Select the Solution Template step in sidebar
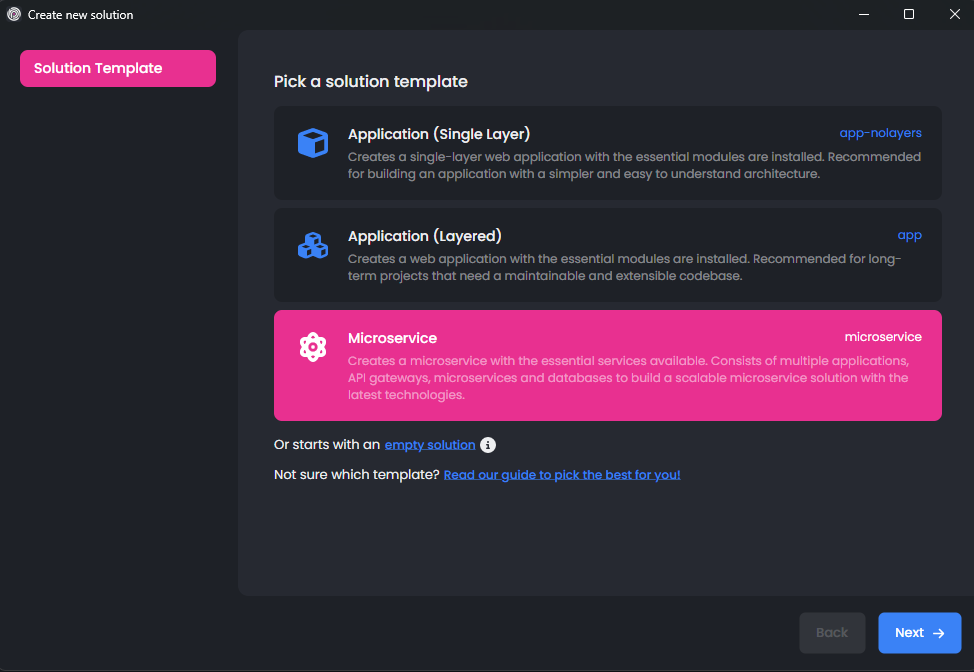 click(118, 69)
